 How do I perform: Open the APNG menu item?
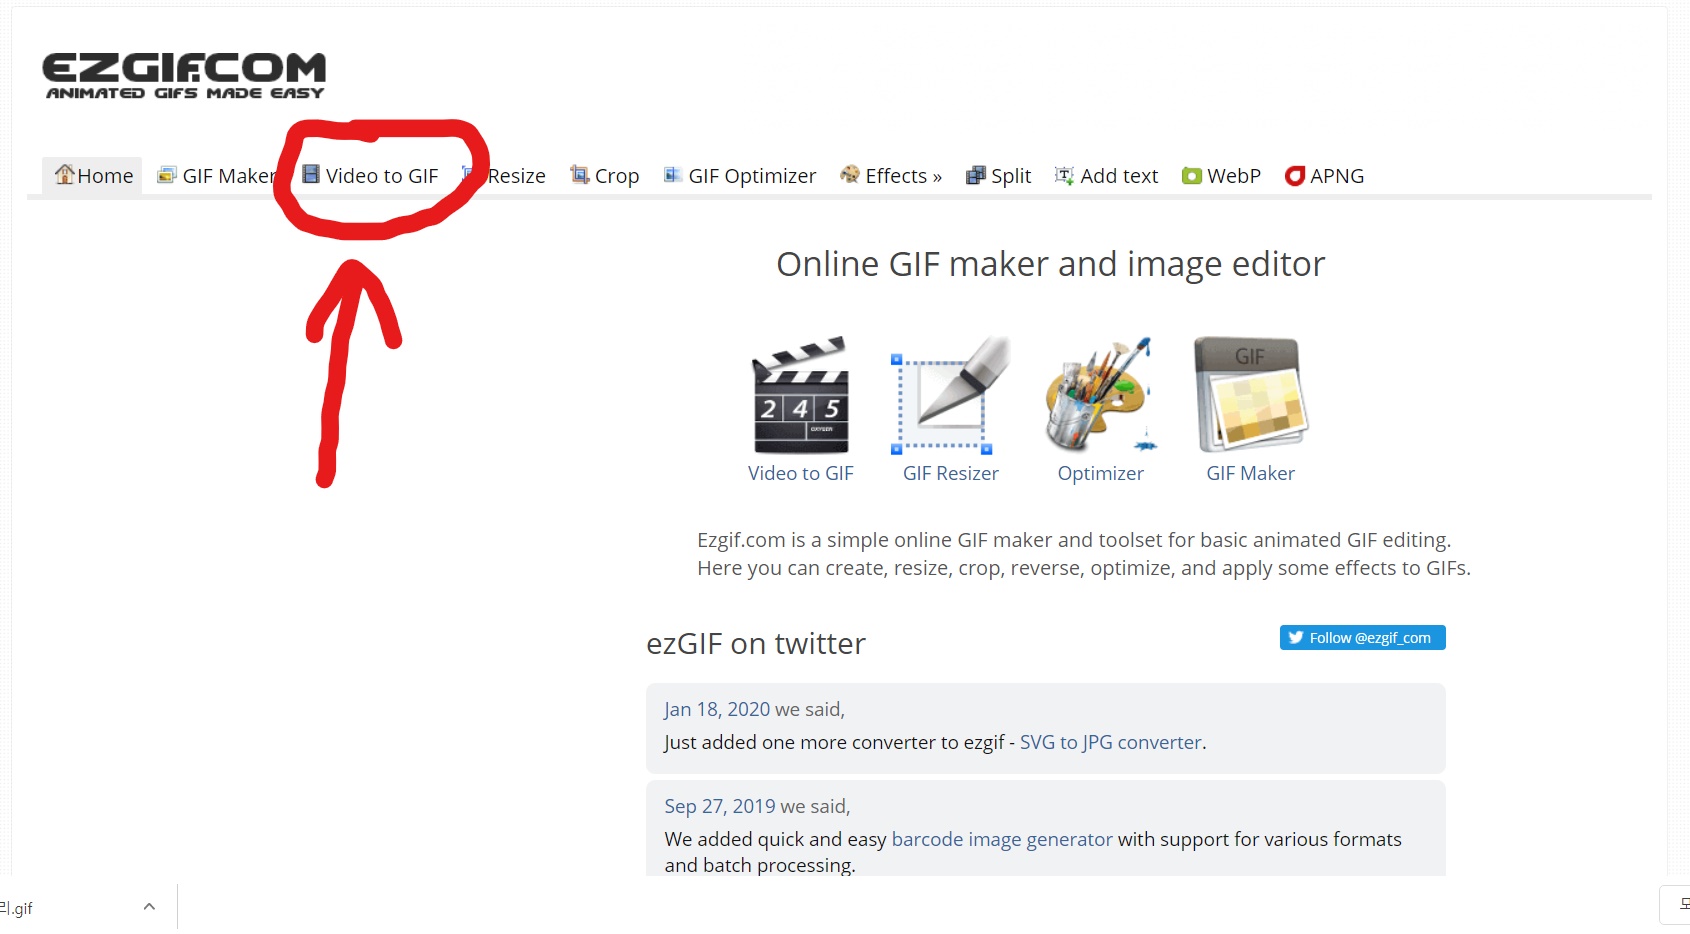pyautogui.click(x=1325, y=176)
